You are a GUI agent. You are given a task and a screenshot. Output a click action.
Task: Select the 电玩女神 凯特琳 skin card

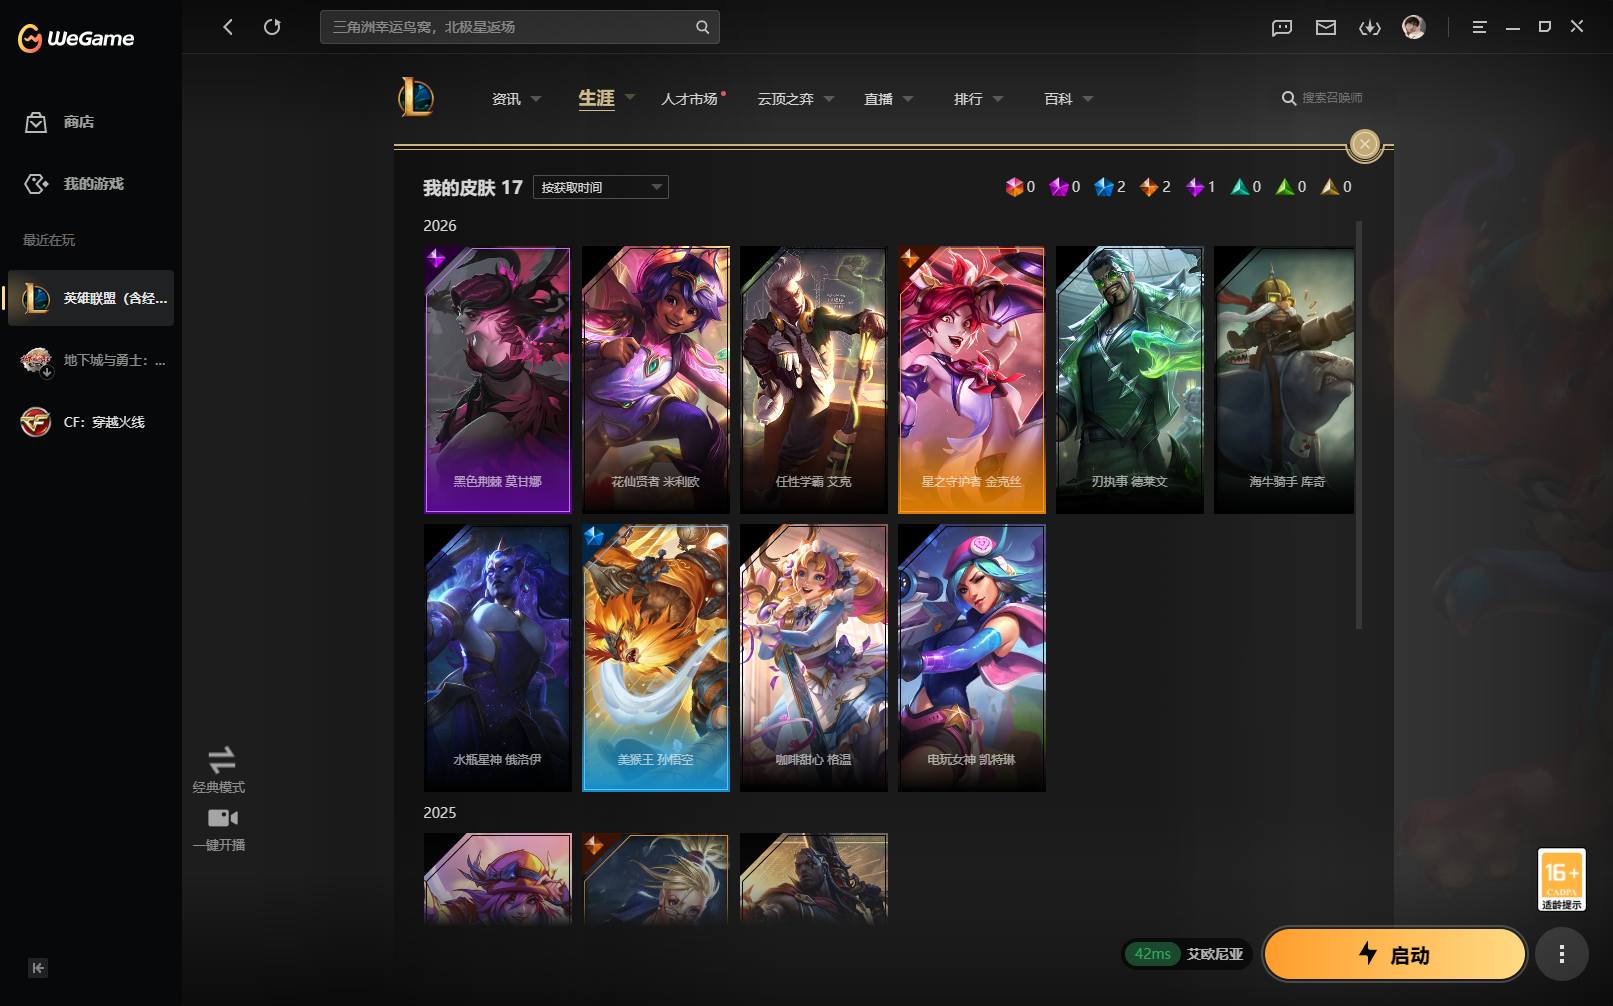(x=971, y=658)
